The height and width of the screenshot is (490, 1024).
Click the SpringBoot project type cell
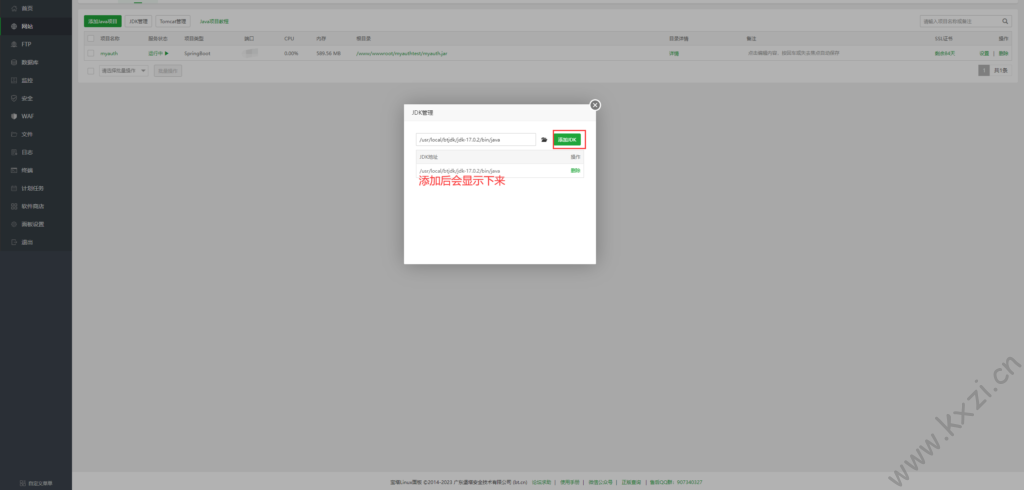click(x=197, y=53)
